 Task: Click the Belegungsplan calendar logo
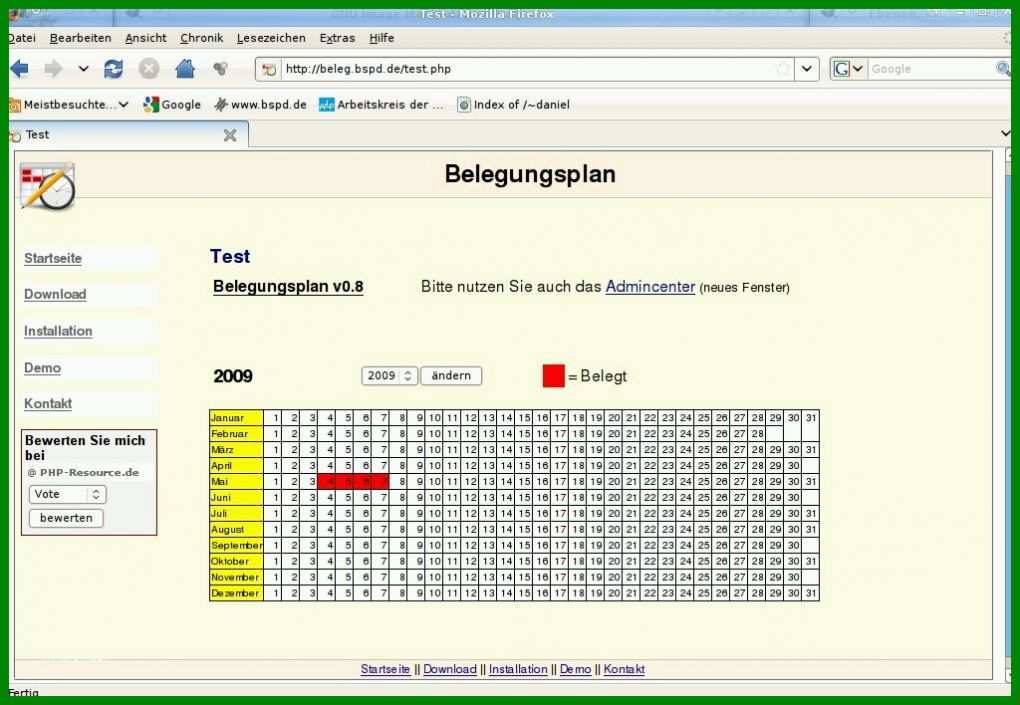pyautogui.click(x=47, y=186)
